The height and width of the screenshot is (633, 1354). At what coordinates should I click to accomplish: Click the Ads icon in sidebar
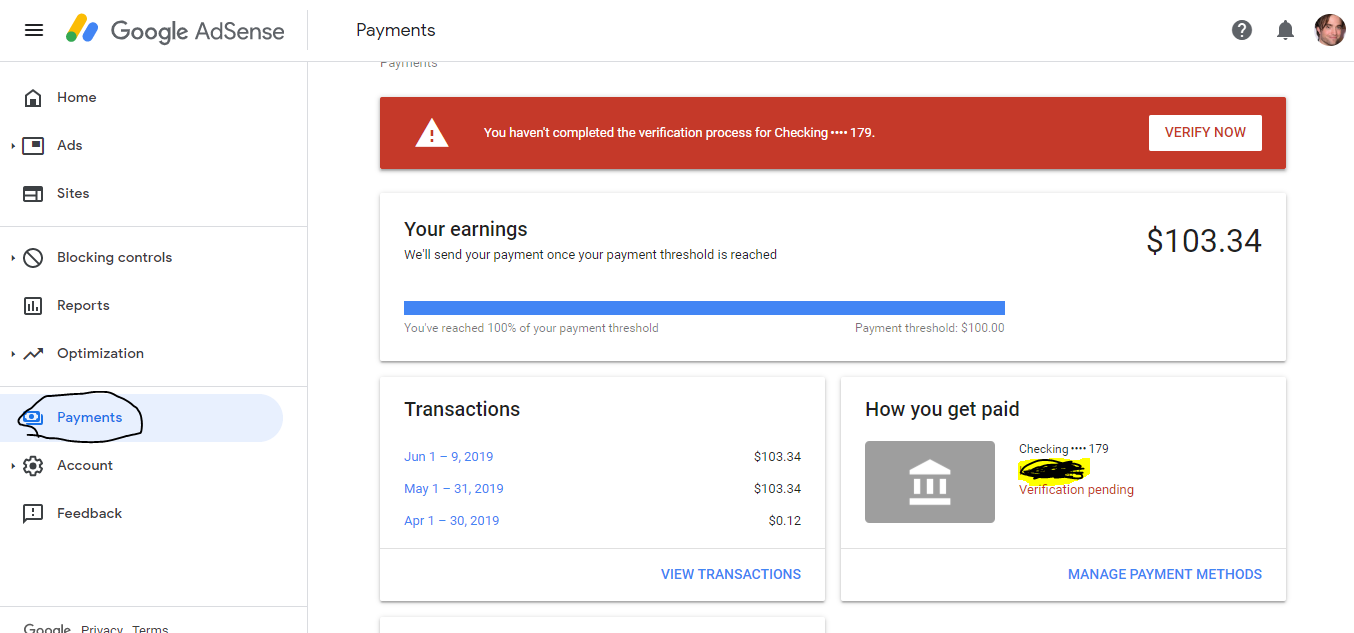pyautogui.click(x=33, y=145)
